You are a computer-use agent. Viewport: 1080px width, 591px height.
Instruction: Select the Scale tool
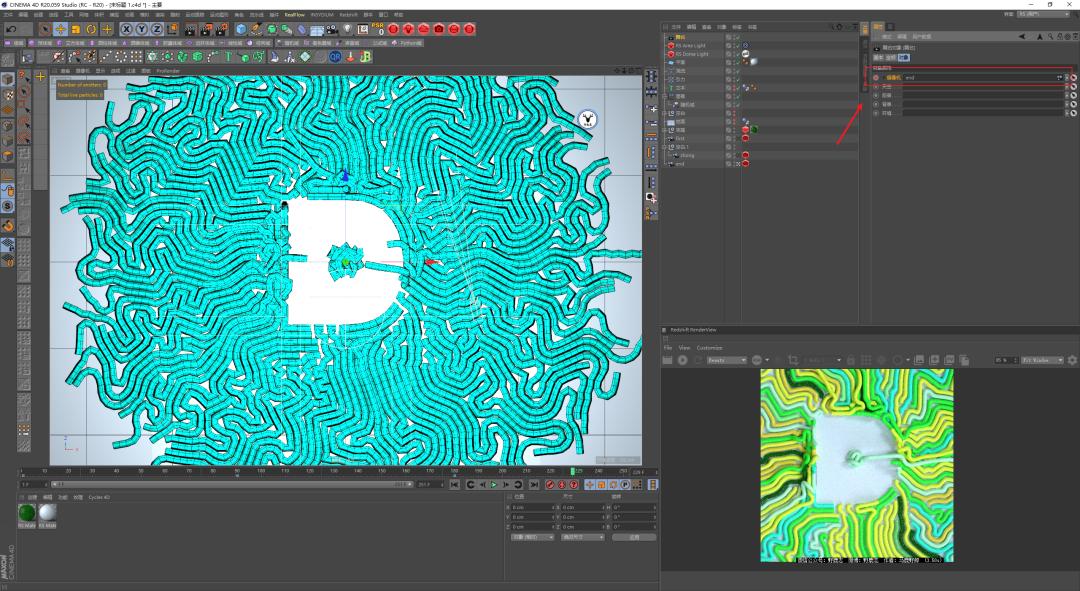(74, 29)
